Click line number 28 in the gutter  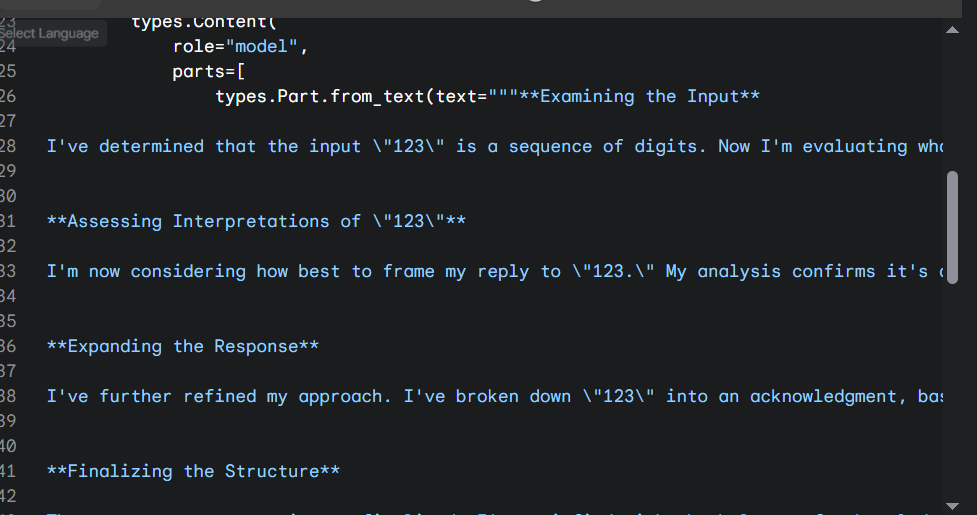8,146
